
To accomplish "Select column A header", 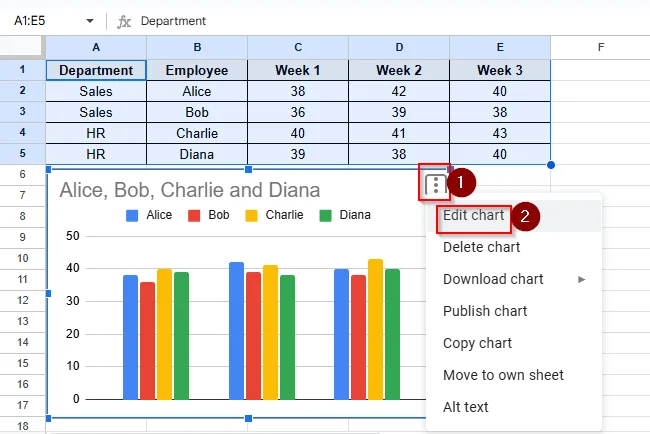I will [96, 47].
